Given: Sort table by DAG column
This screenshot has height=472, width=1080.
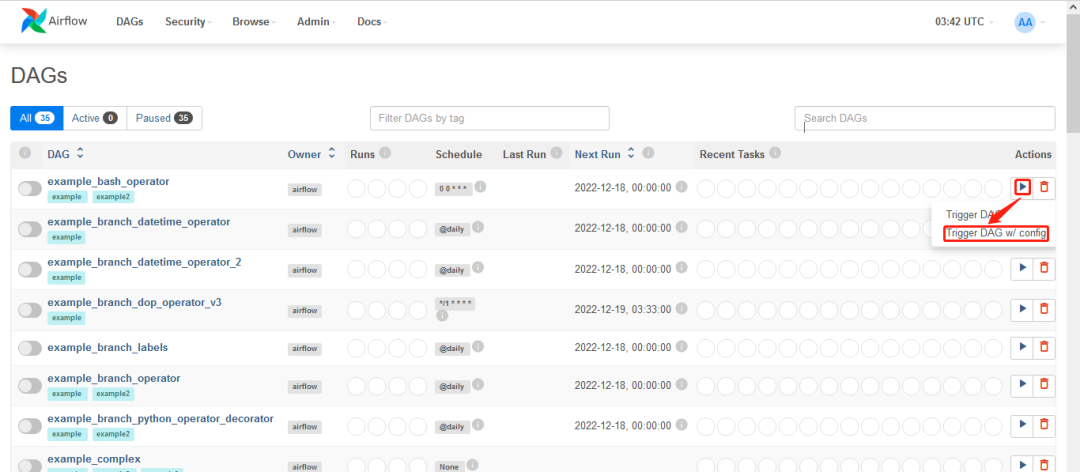Looking at the screenshot, I should (66, 154).
